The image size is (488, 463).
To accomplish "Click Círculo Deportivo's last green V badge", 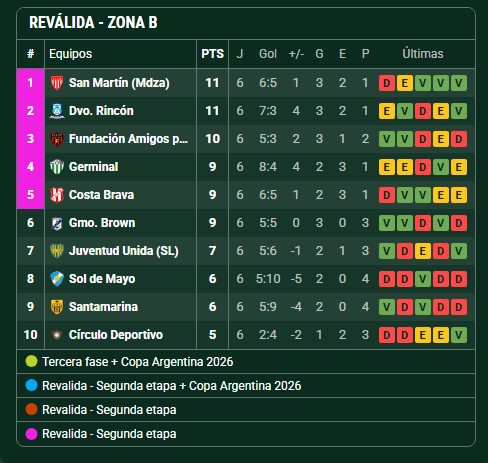I will coord(459,335).
